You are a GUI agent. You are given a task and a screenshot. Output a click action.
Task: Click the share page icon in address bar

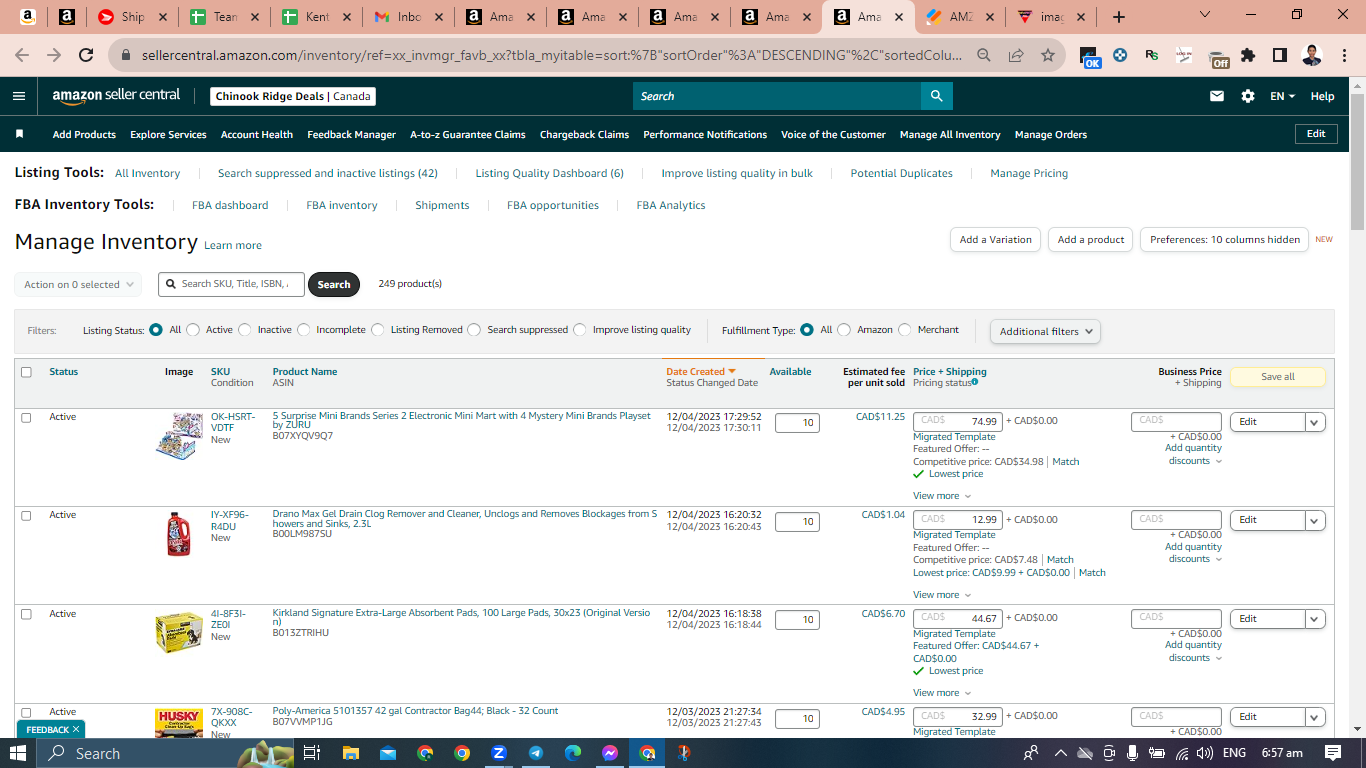click(1016, 56)
